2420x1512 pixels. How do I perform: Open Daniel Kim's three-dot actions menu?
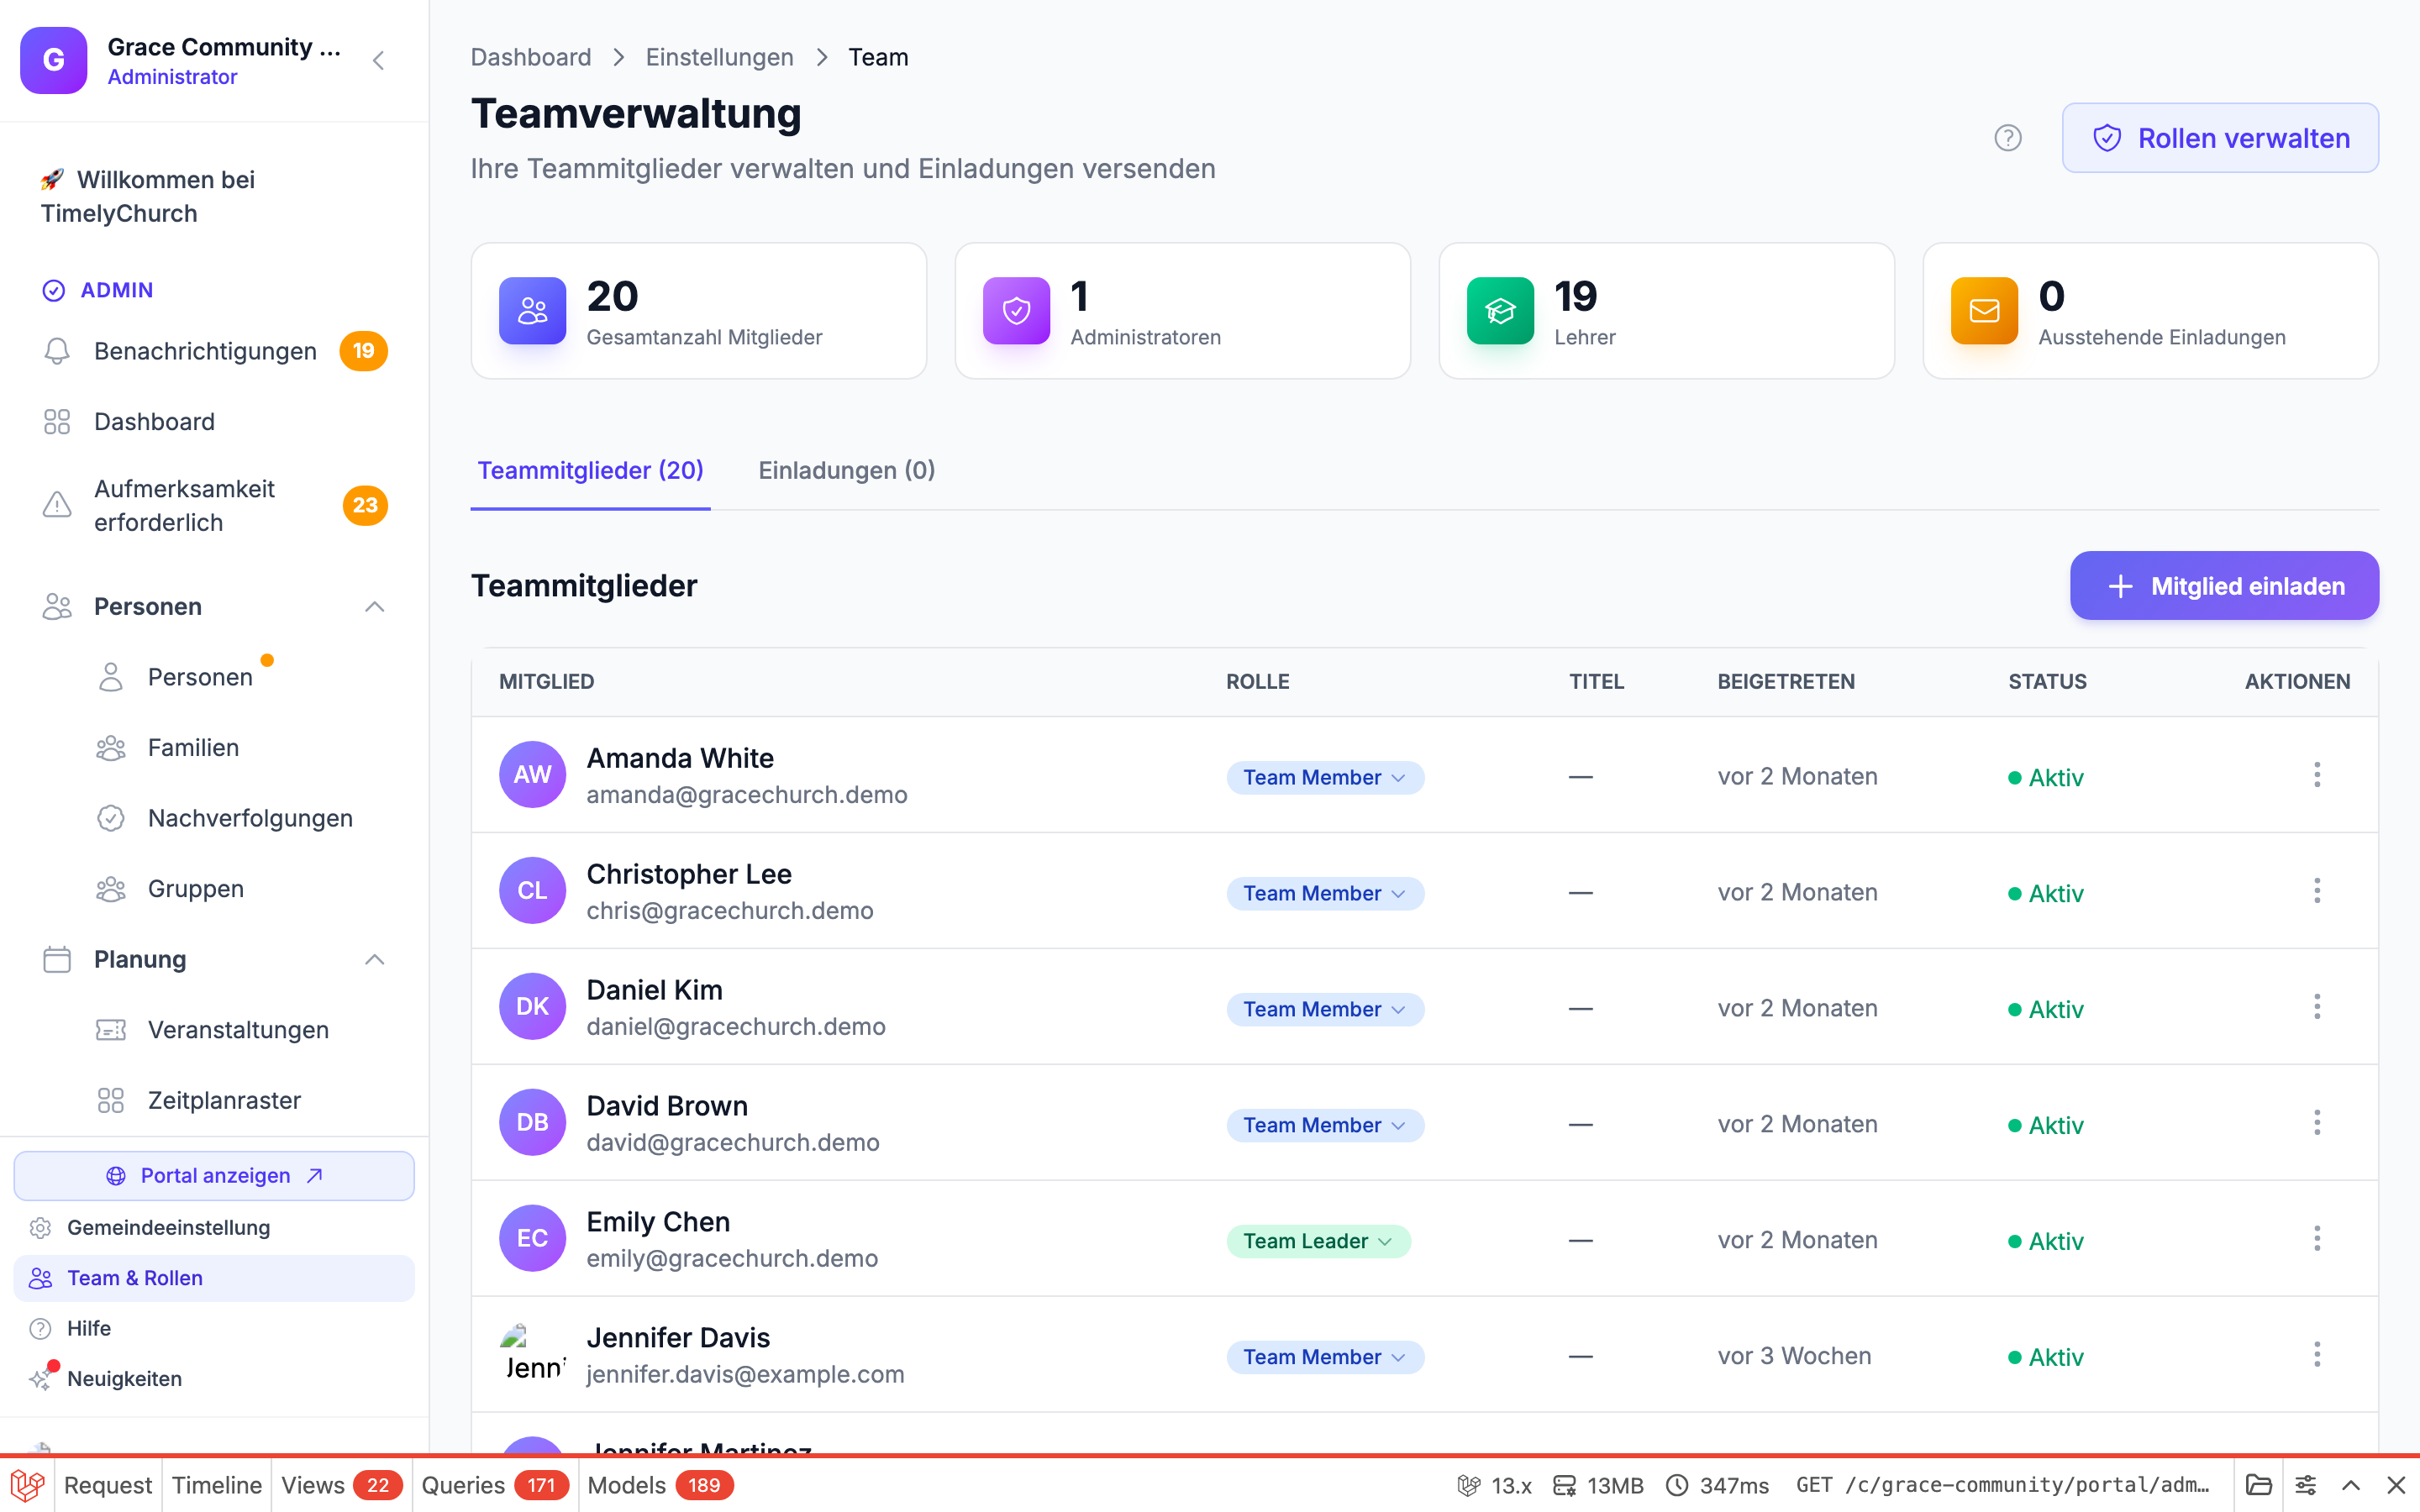pos(2317,1007)
